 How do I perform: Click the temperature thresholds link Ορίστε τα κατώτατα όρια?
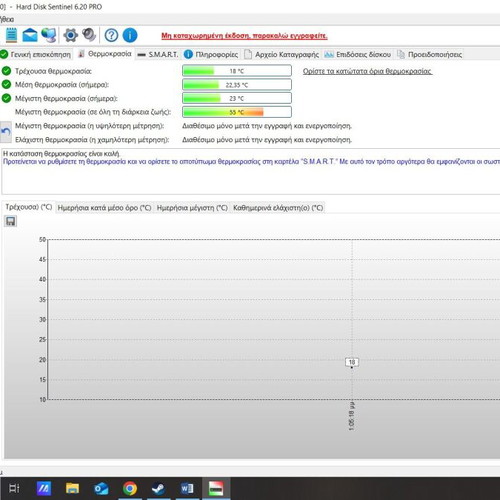tap(367, 71)
